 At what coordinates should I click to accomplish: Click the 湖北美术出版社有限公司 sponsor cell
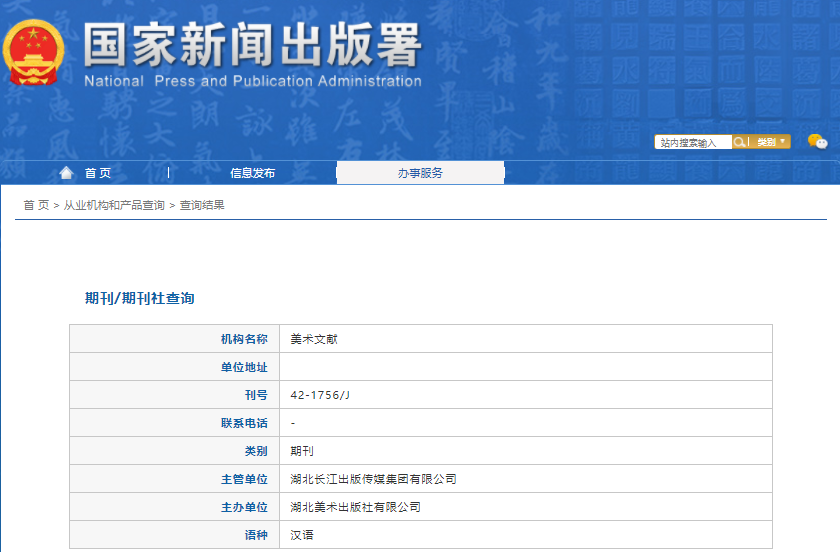tap(355, 507)
